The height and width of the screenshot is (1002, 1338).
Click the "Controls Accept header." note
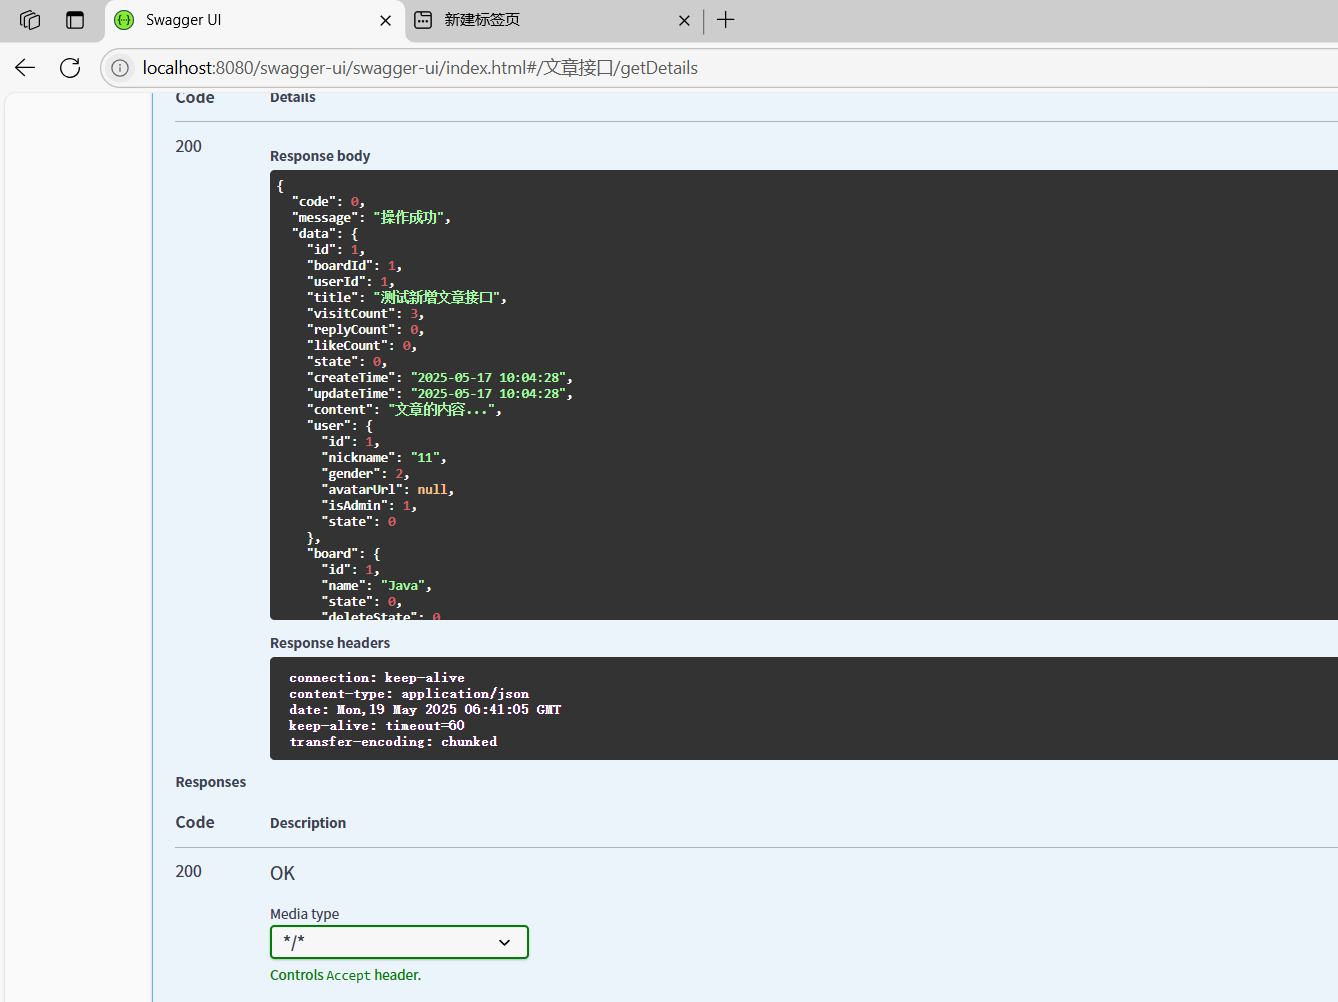[x=346, y=975]
